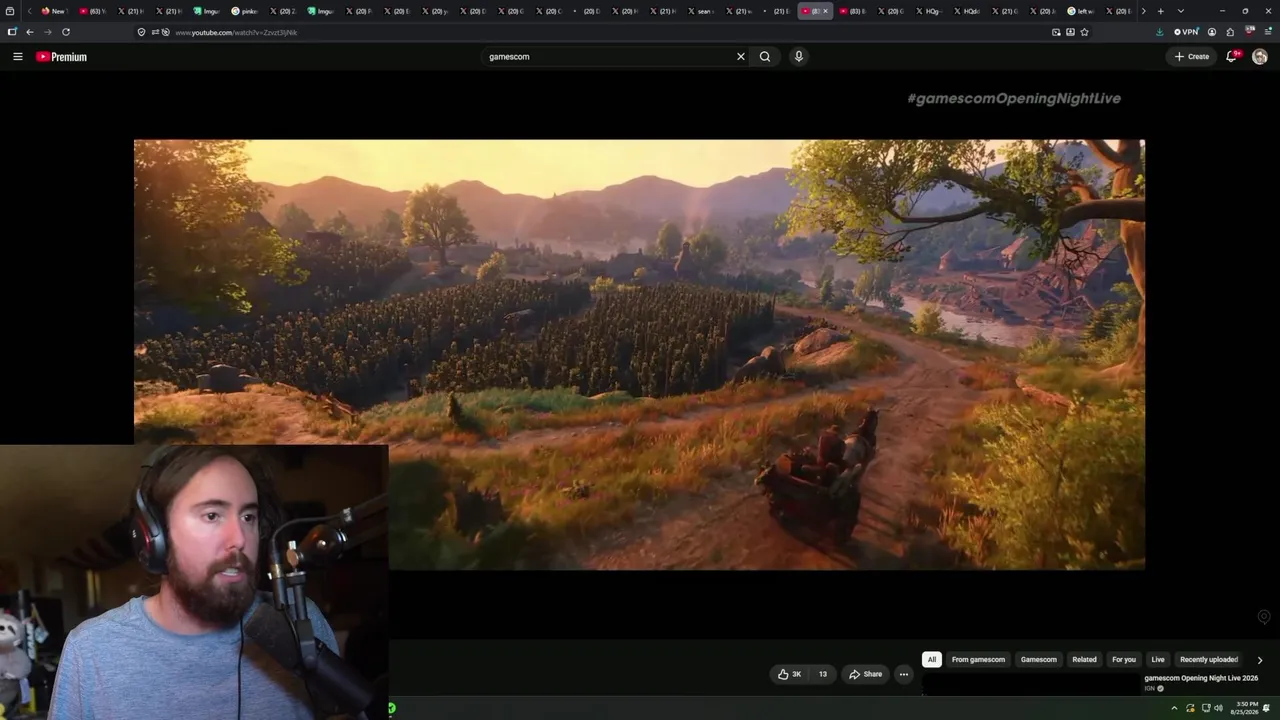
Task: Open browser downloads arrow
Action: 1159,32
